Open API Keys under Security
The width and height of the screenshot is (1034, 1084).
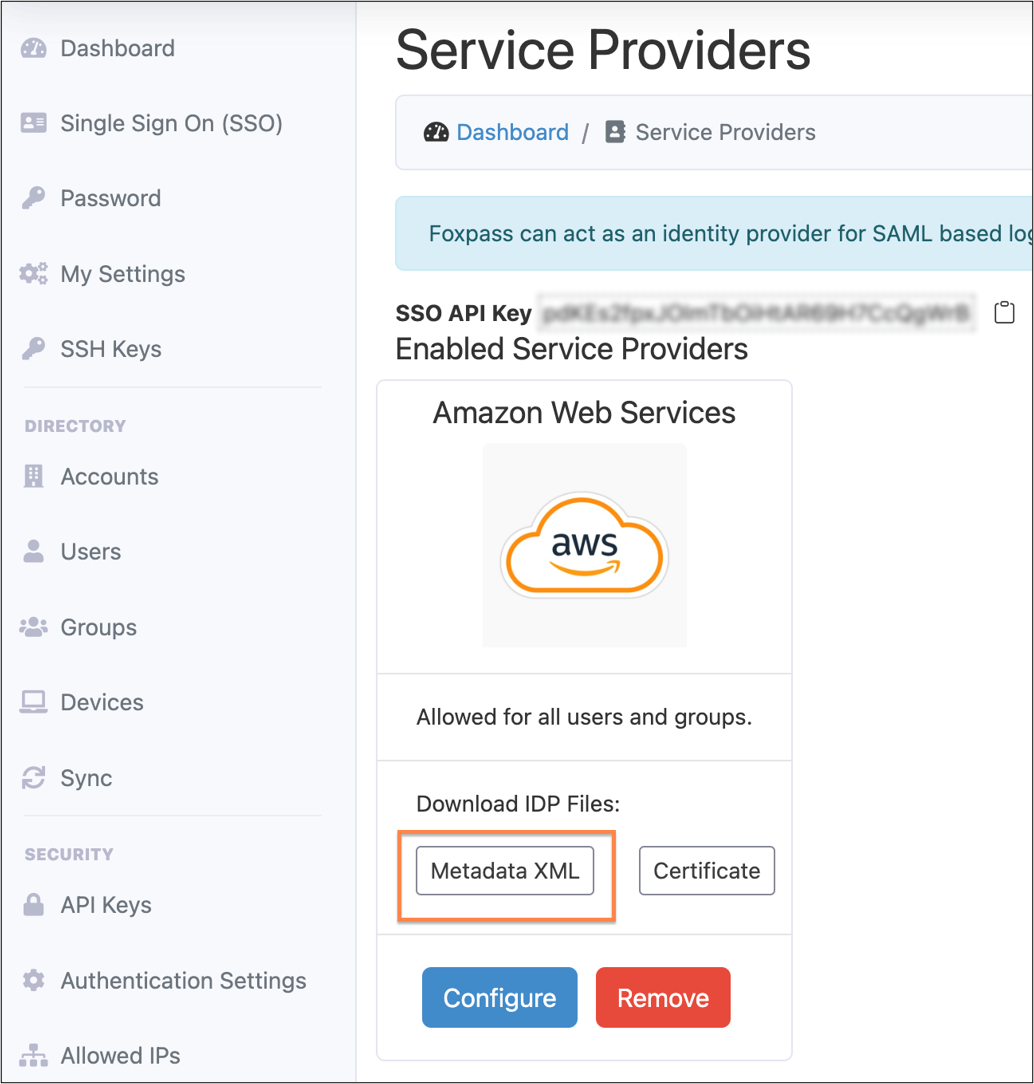pyautogui.click(x=106, y=904)
